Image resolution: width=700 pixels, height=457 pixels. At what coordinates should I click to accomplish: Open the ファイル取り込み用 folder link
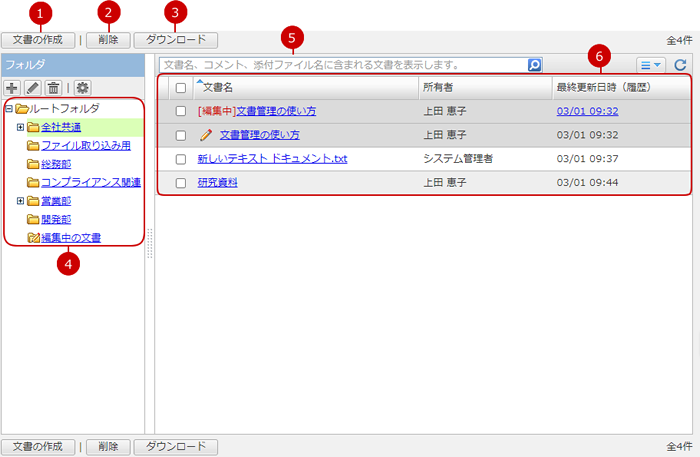pyautogui.click(x=86, y=145)
